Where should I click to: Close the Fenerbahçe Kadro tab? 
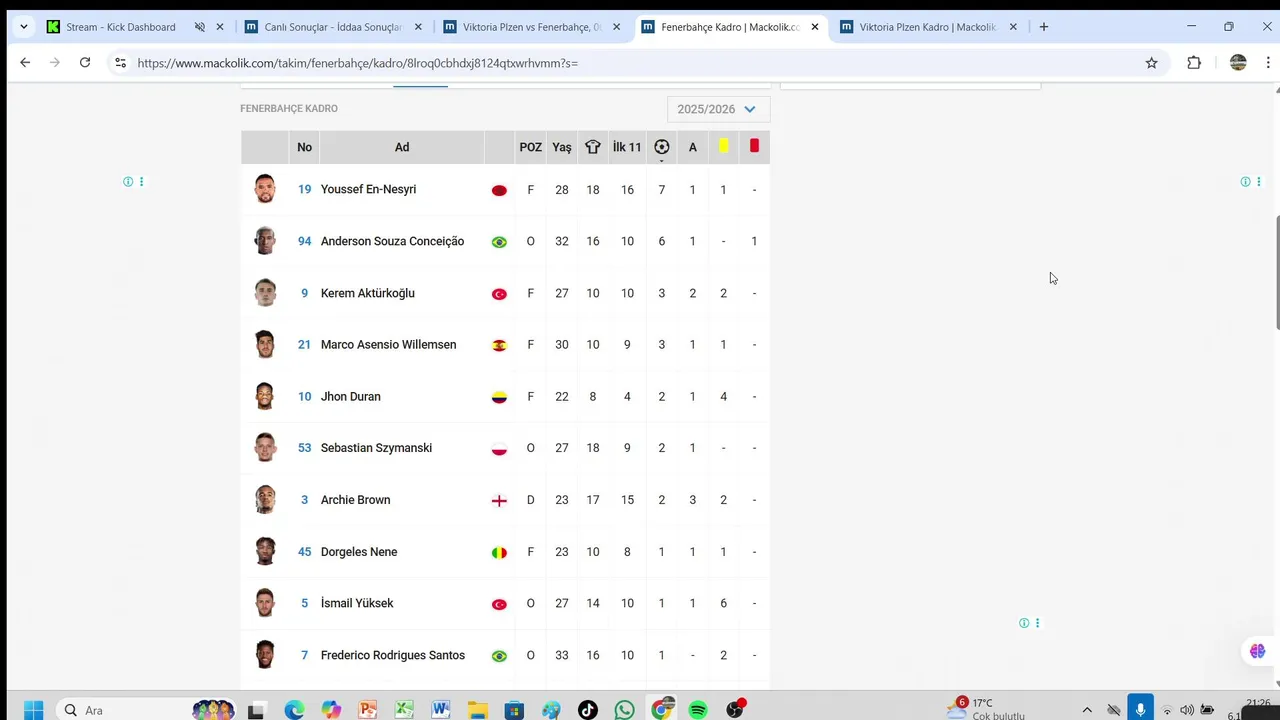click(815, 27)
